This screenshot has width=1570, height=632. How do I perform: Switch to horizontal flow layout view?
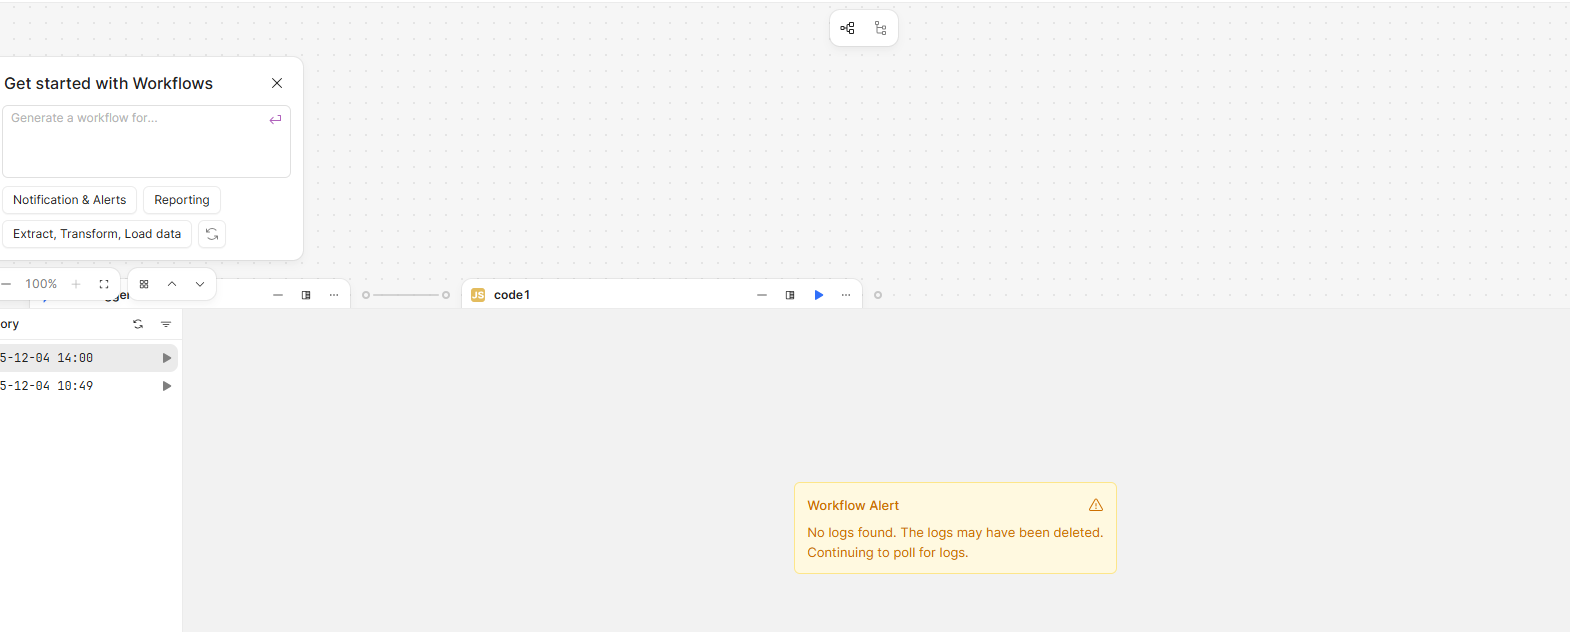coord(848,28)
